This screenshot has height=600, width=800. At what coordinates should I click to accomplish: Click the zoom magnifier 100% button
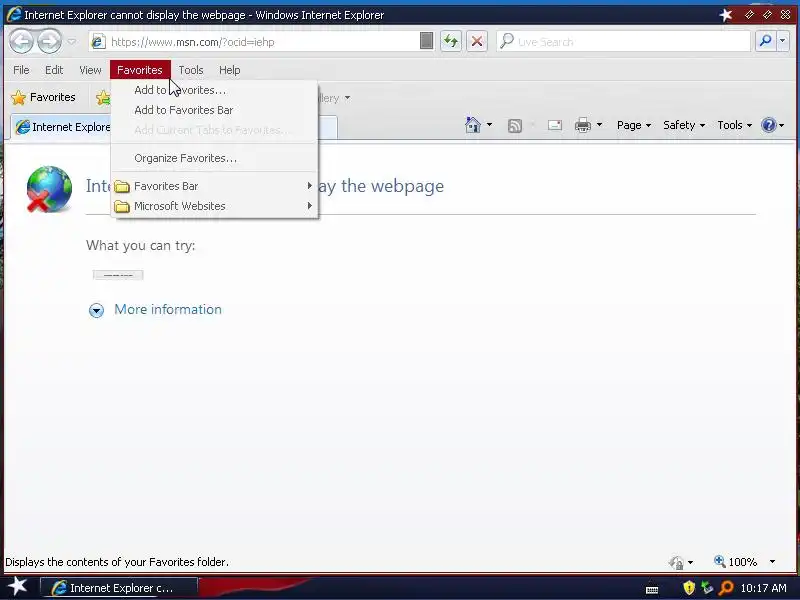coord(736,562)
